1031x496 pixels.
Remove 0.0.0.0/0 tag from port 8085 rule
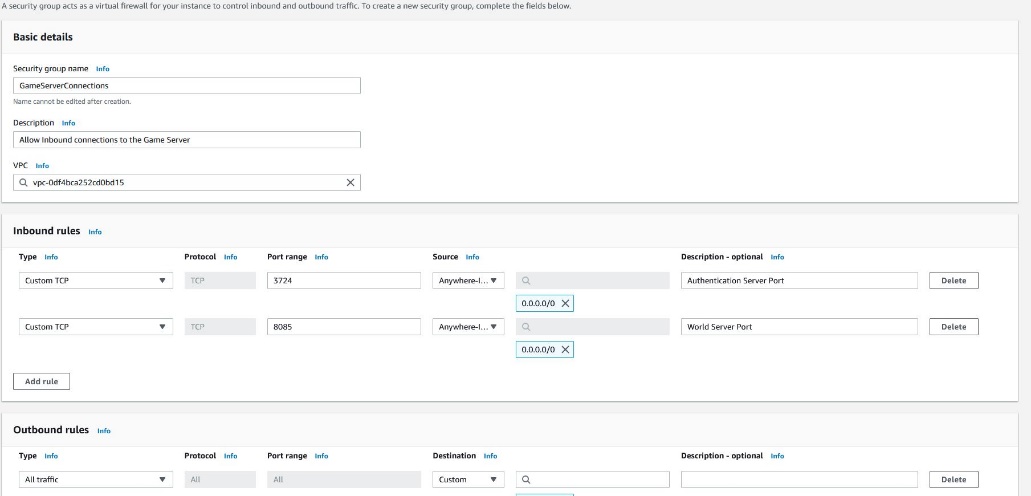click(565, 349)
